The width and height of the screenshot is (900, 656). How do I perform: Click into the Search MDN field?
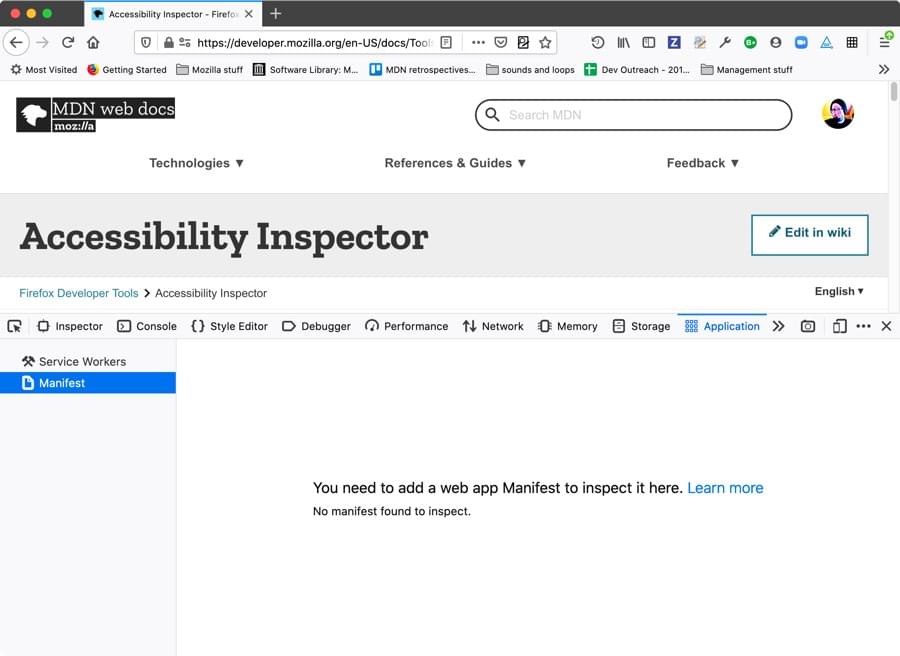(640, 115)
